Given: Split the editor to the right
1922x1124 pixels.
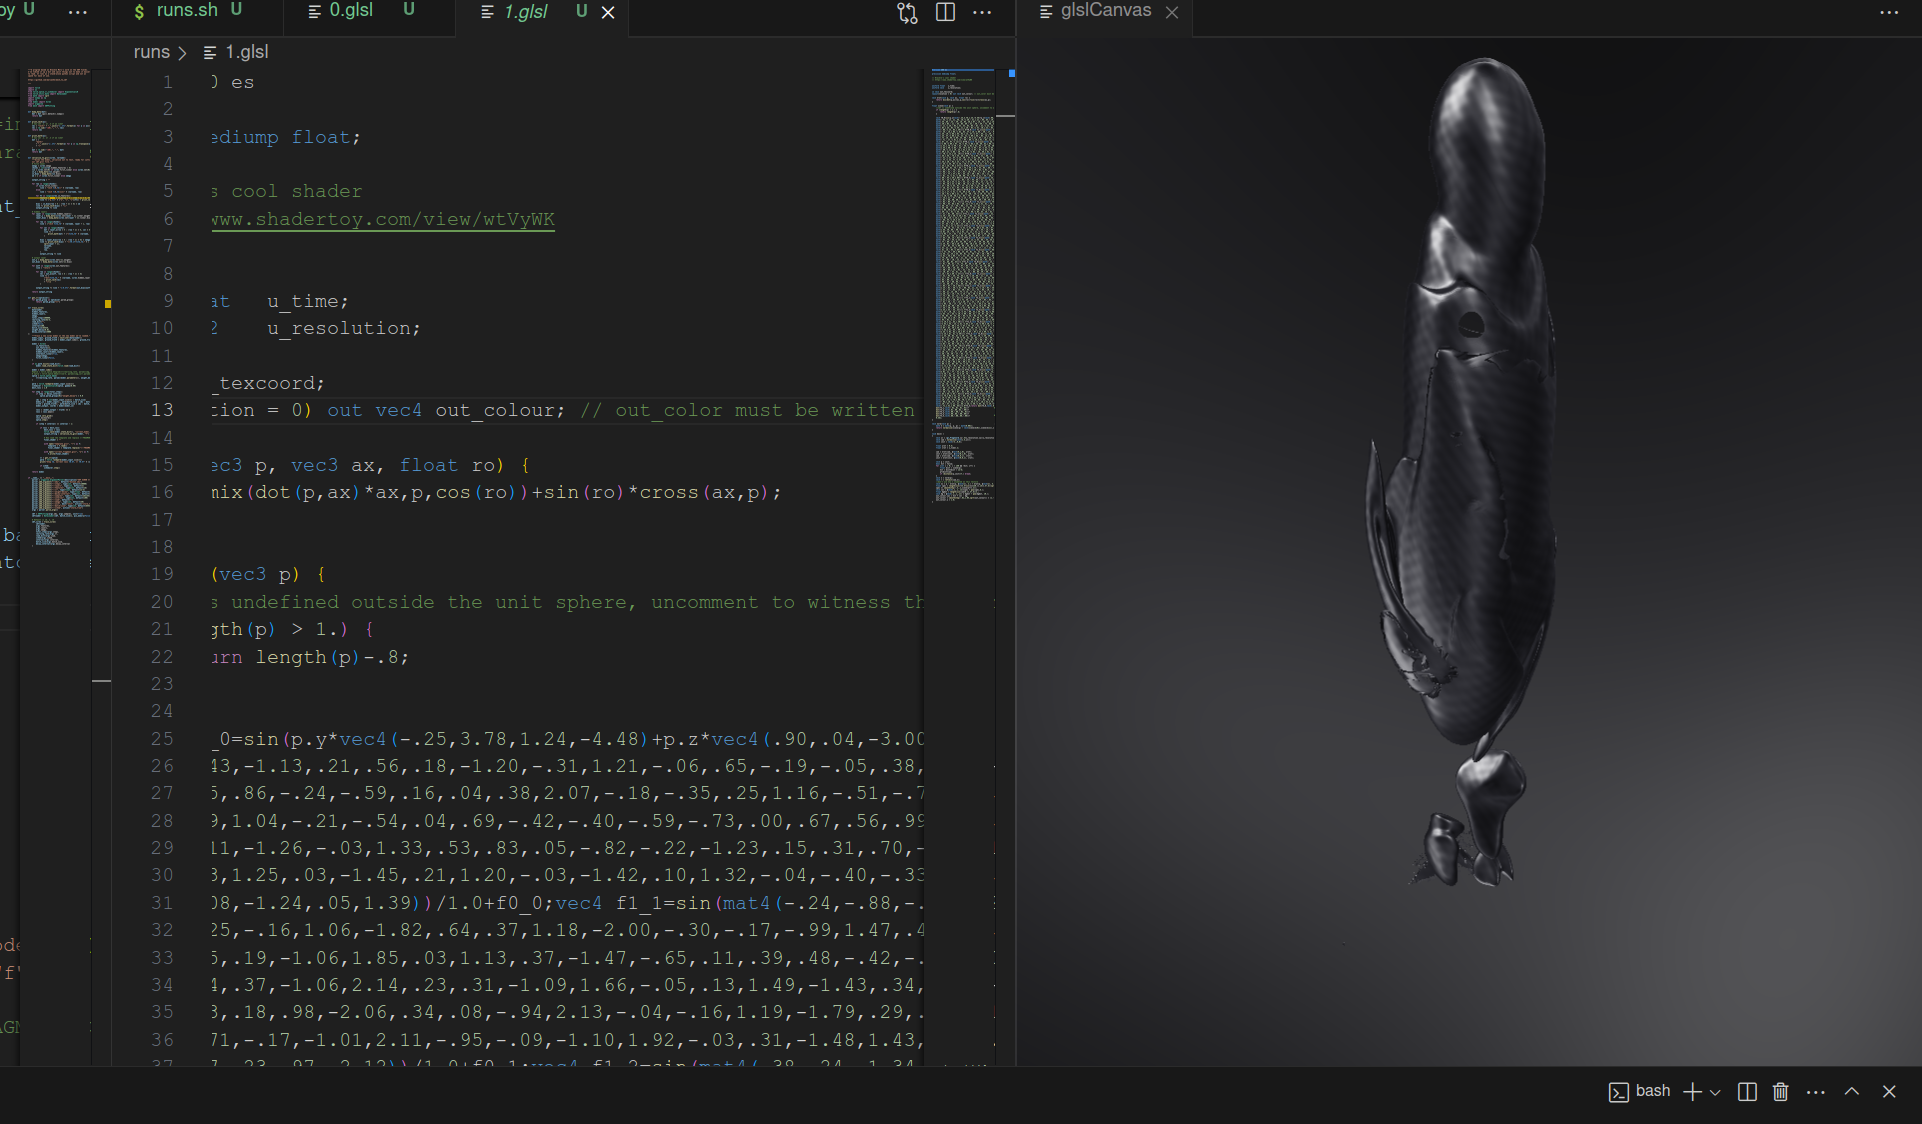Looking at the screenshot, I should click(945, 12).
